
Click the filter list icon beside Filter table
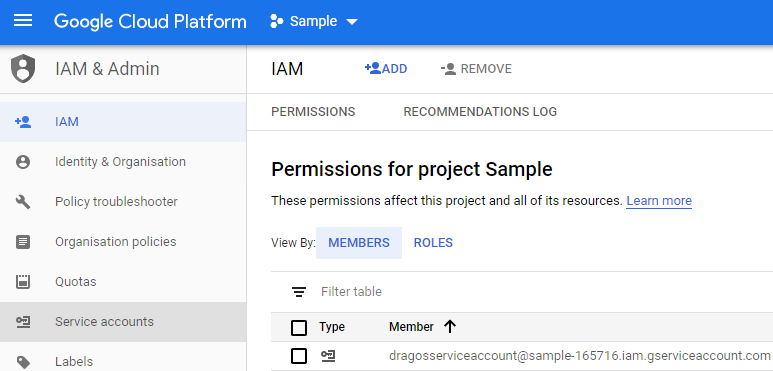tap(299, 292)
